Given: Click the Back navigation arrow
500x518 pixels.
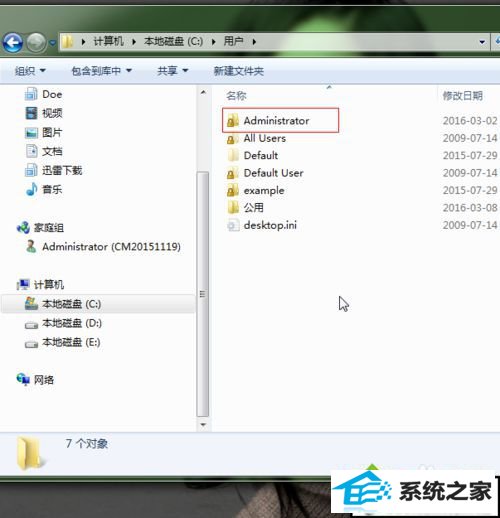Looking at the screenshot, I should coord(13,42).
